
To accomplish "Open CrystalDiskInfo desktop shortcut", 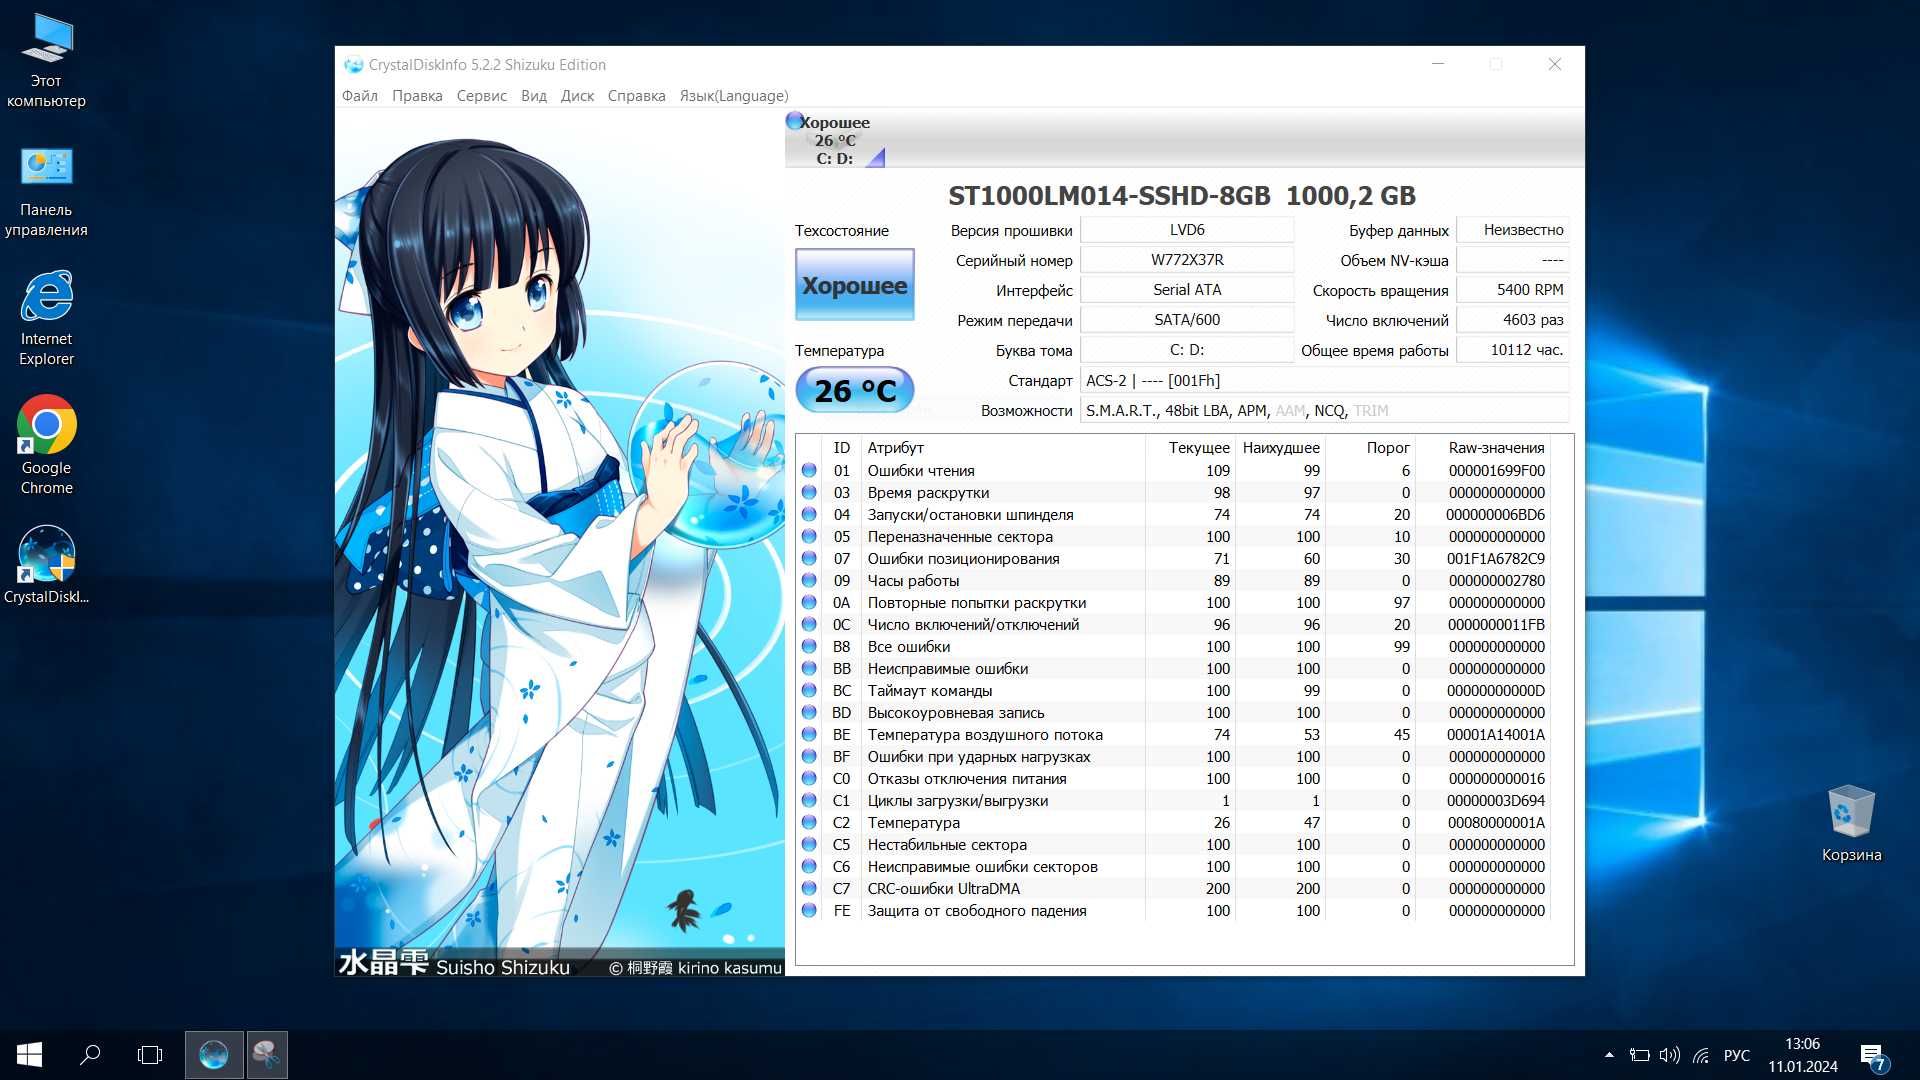I will (x=46, y=565).
